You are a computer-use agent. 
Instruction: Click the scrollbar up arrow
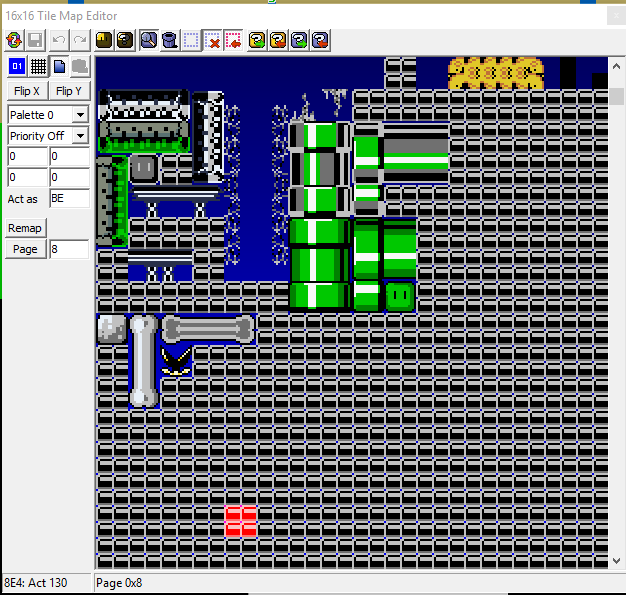coord(616,66)
